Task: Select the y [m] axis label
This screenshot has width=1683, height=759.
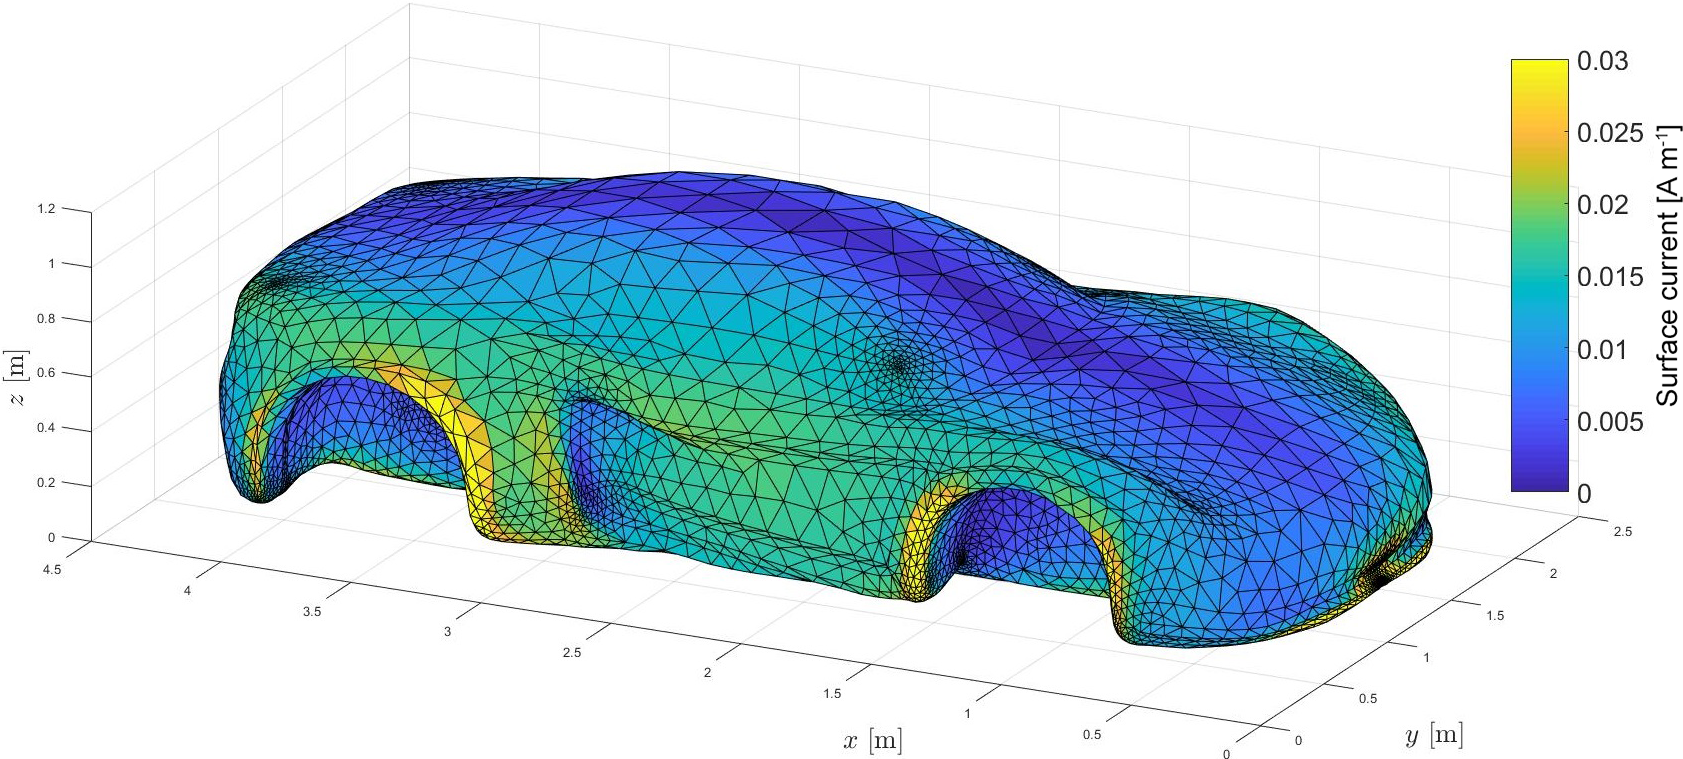Action: [1434, 736]
